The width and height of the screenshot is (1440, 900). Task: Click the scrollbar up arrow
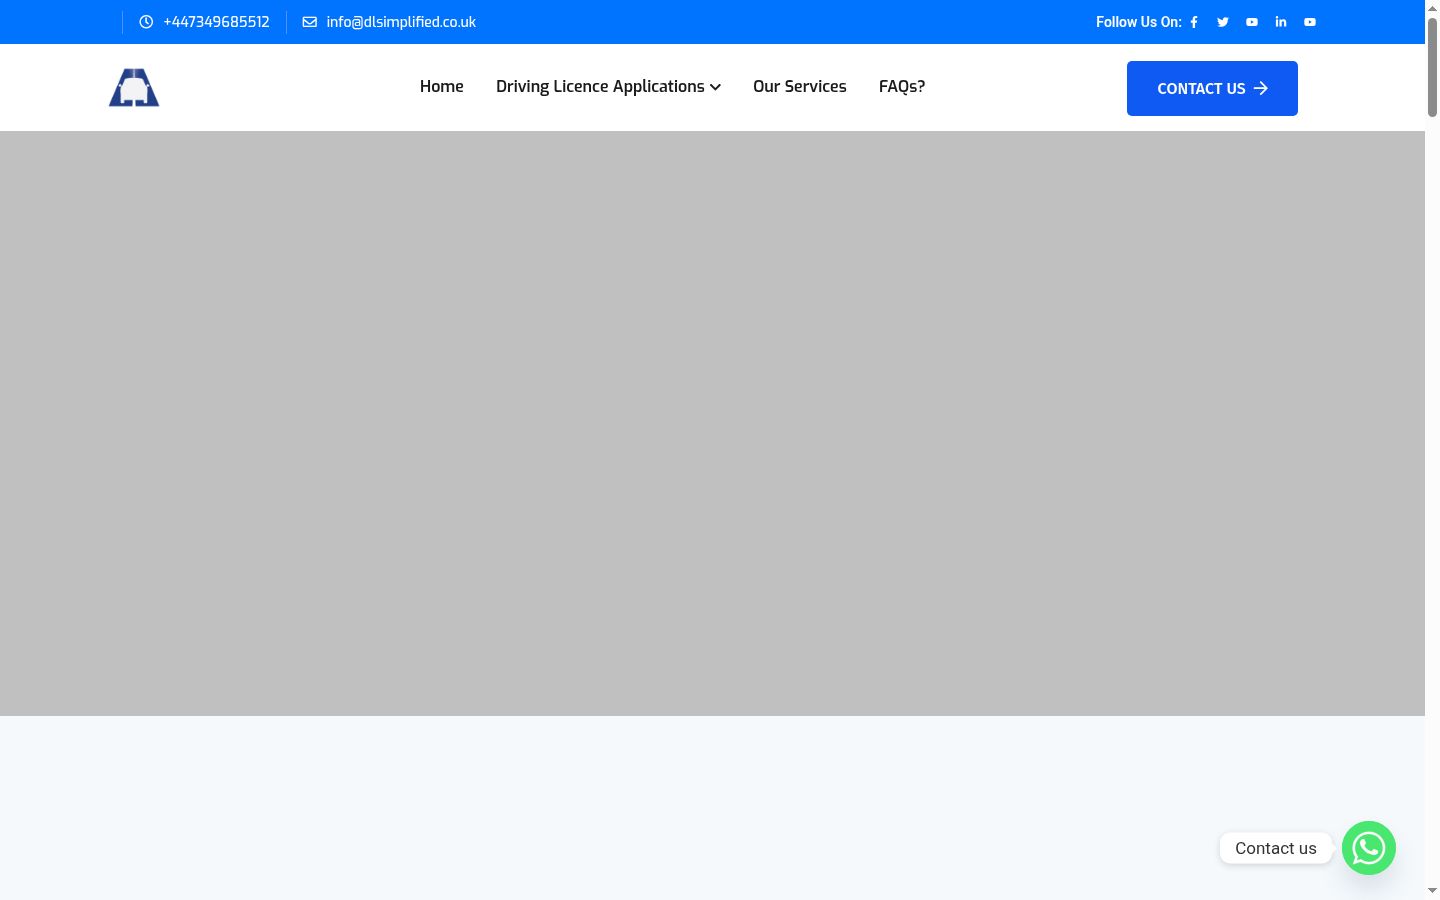tap(1432, 7)
